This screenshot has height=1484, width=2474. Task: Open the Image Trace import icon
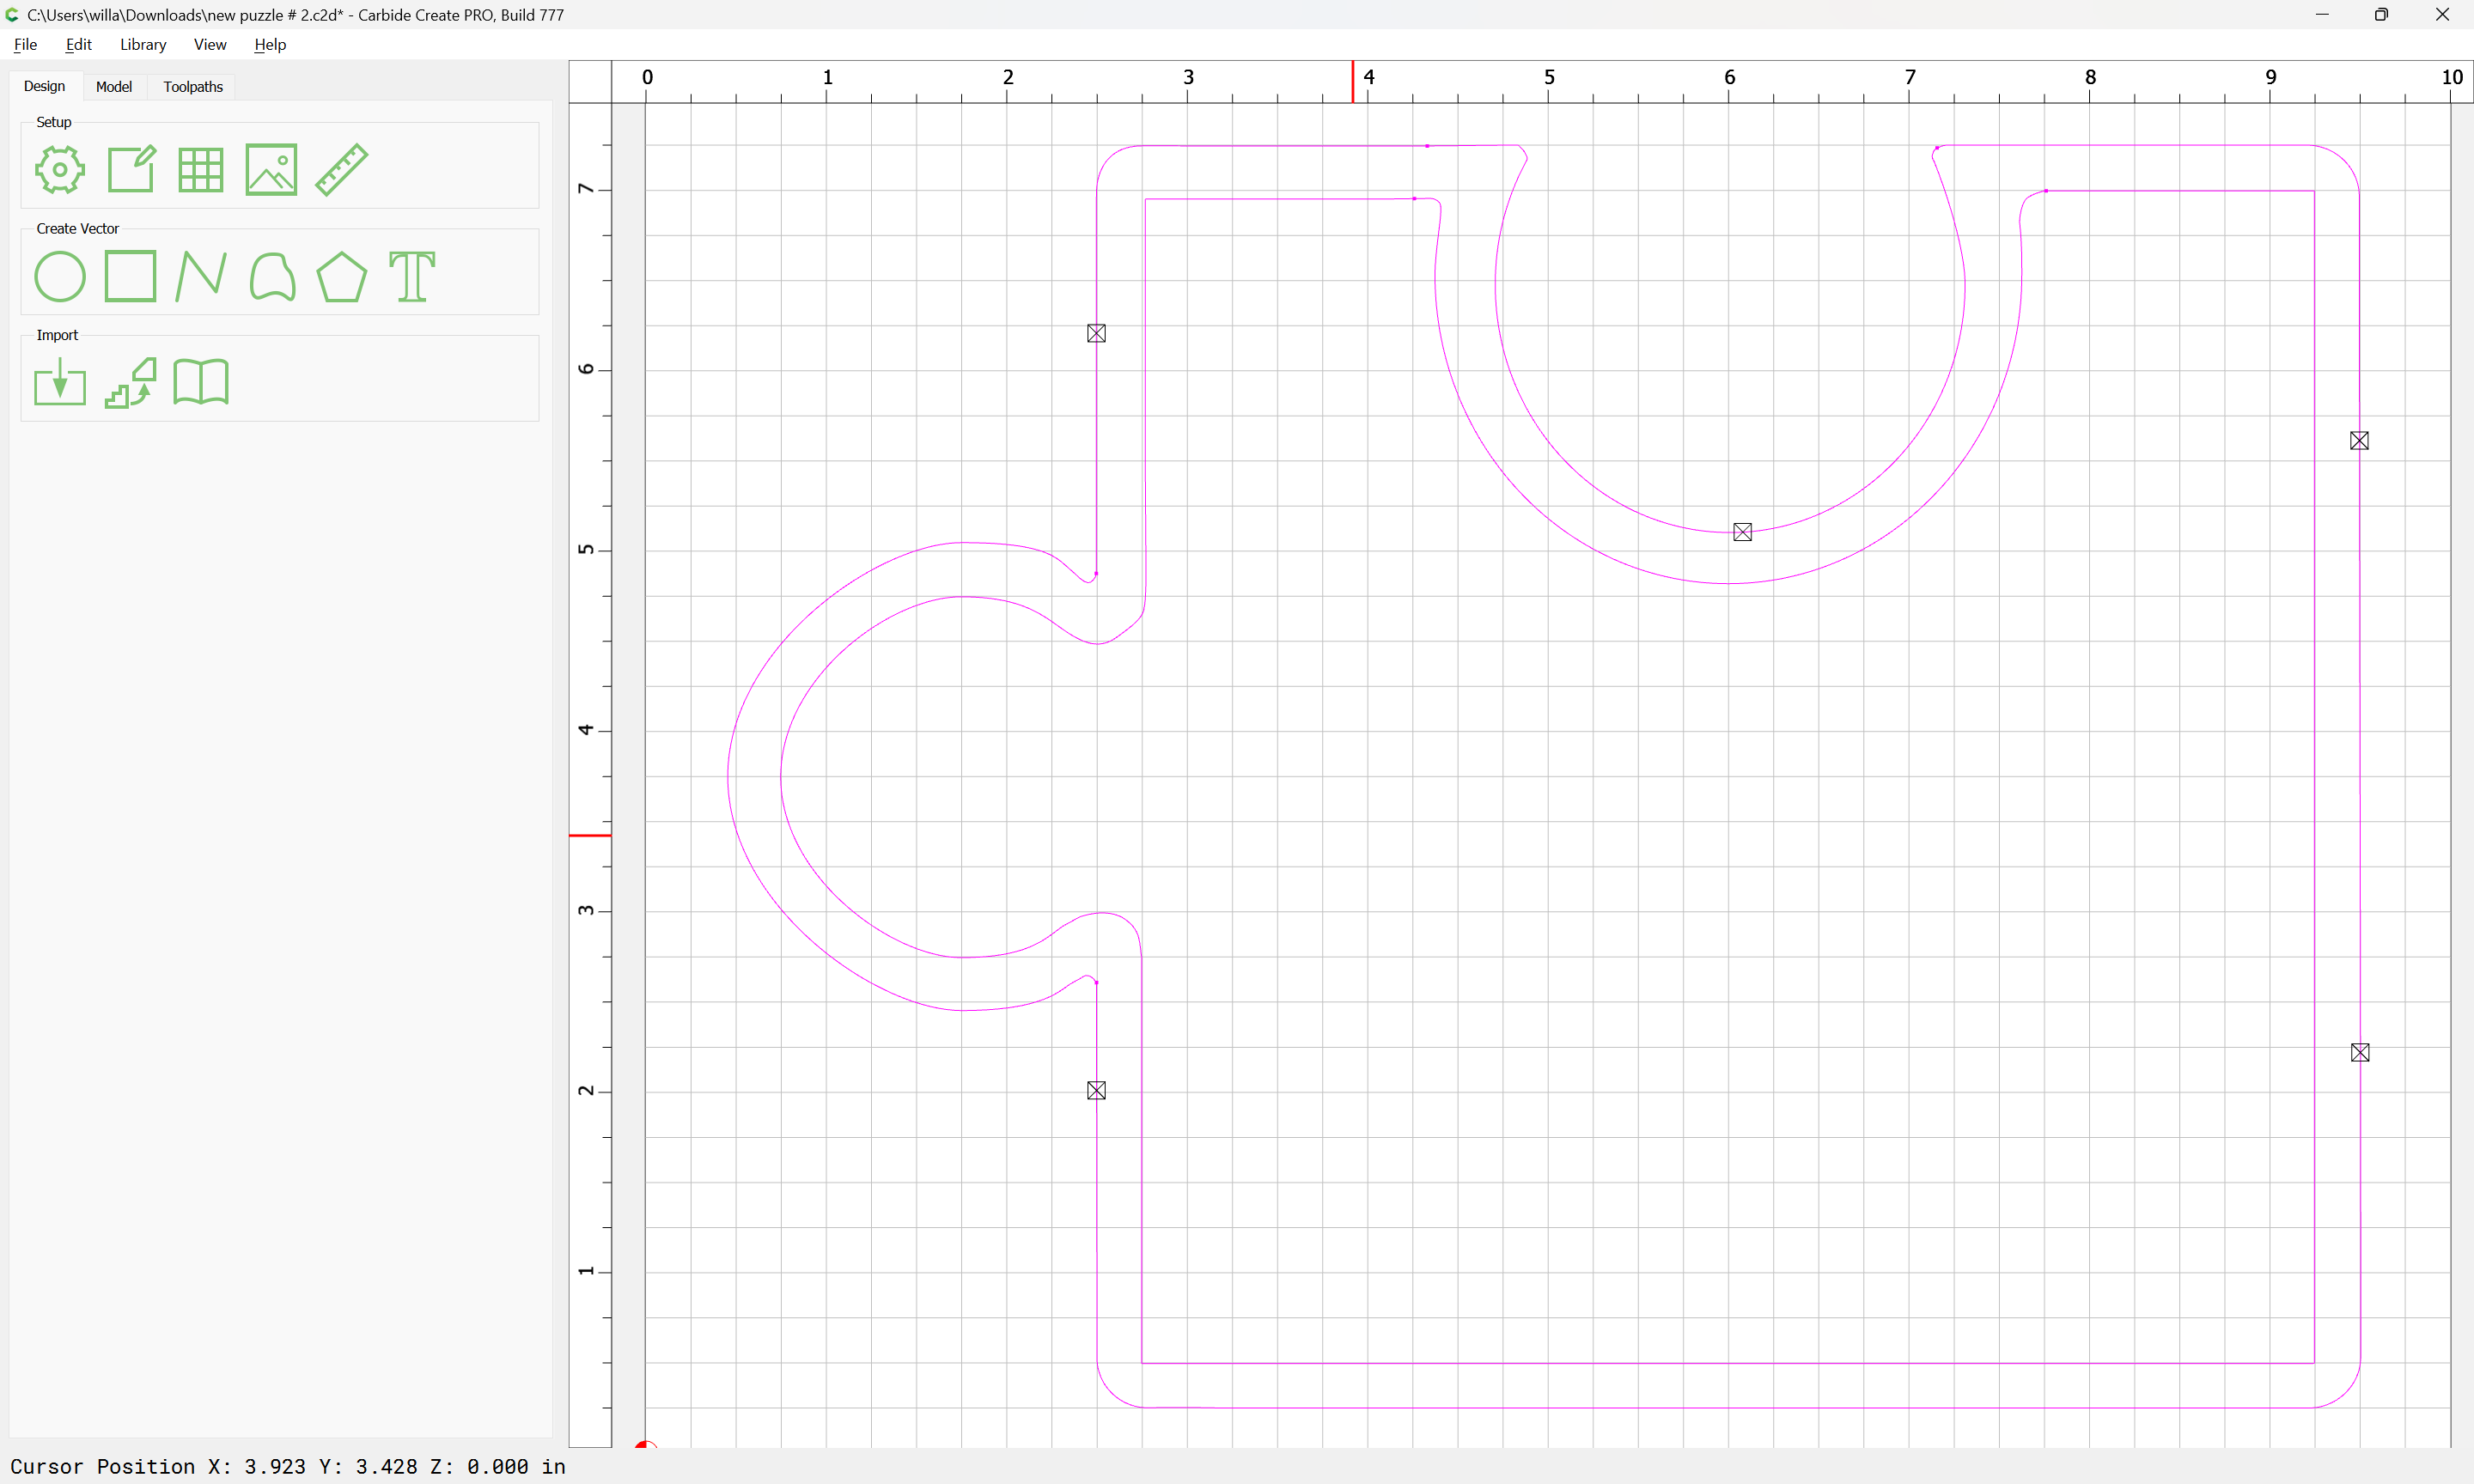(x=131, y=382)
